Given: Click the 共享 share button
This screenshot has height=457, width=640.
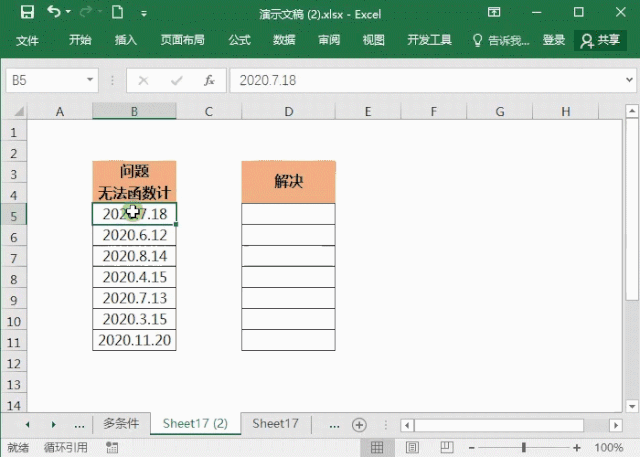Looking at the screenshot, I should (x=600, y=40).
